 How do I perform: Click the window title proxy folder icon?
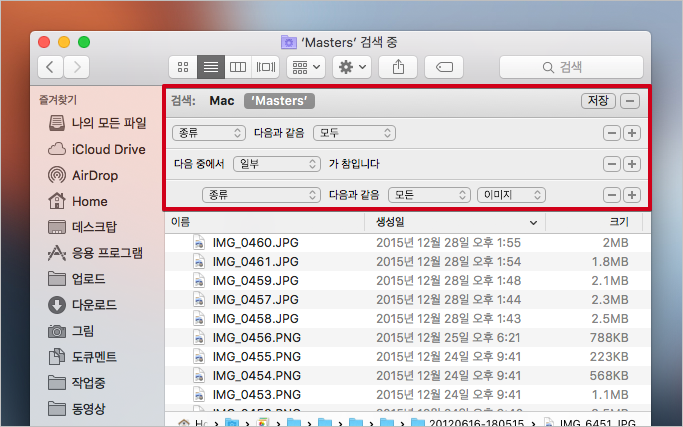(288, 42)
